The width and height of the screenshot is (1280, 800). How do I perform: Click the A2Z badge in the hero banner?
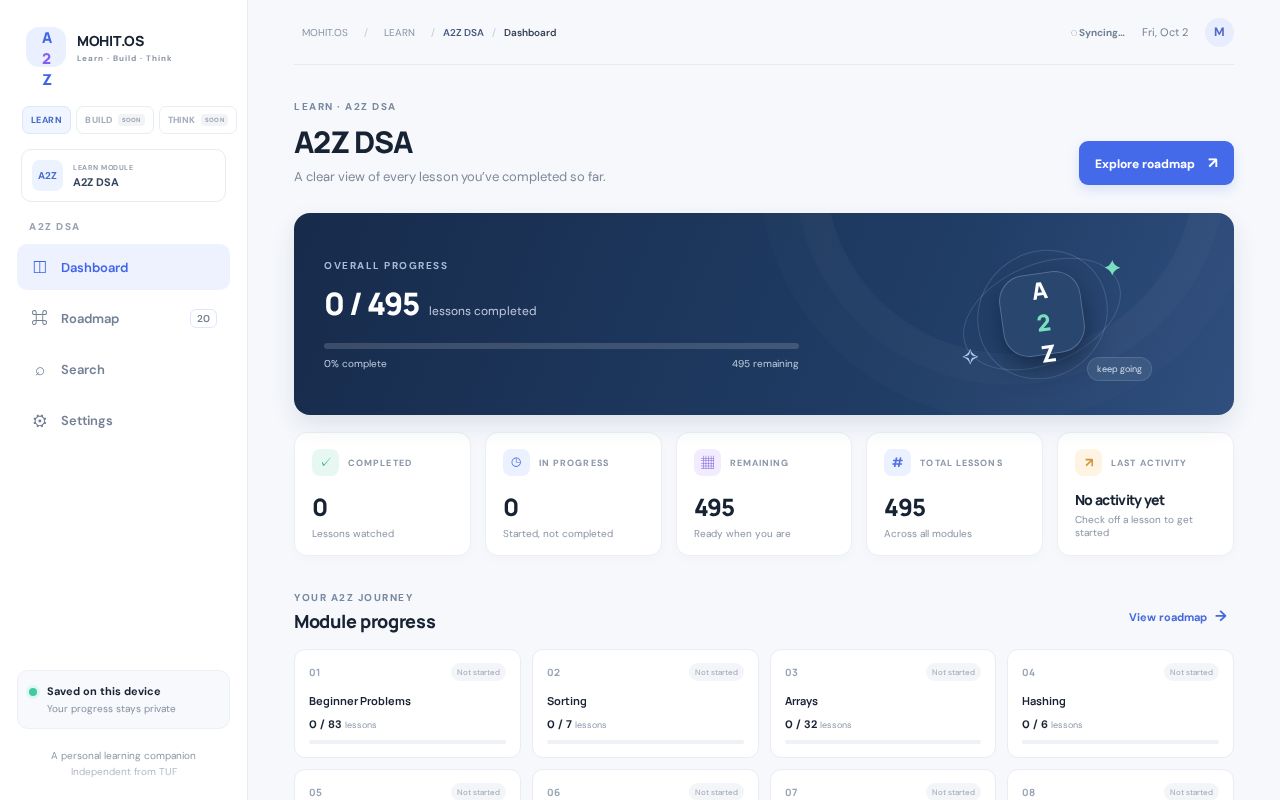click(1043, 314)
